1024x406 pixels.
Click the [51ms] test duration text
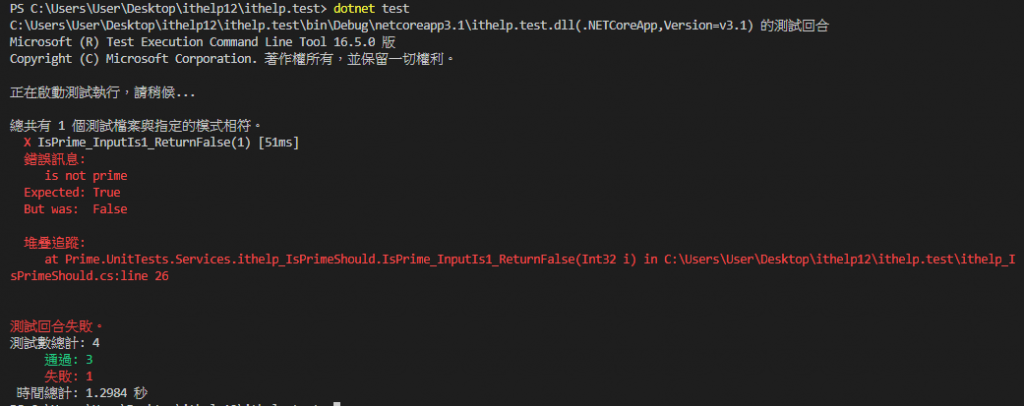(279, 142)
